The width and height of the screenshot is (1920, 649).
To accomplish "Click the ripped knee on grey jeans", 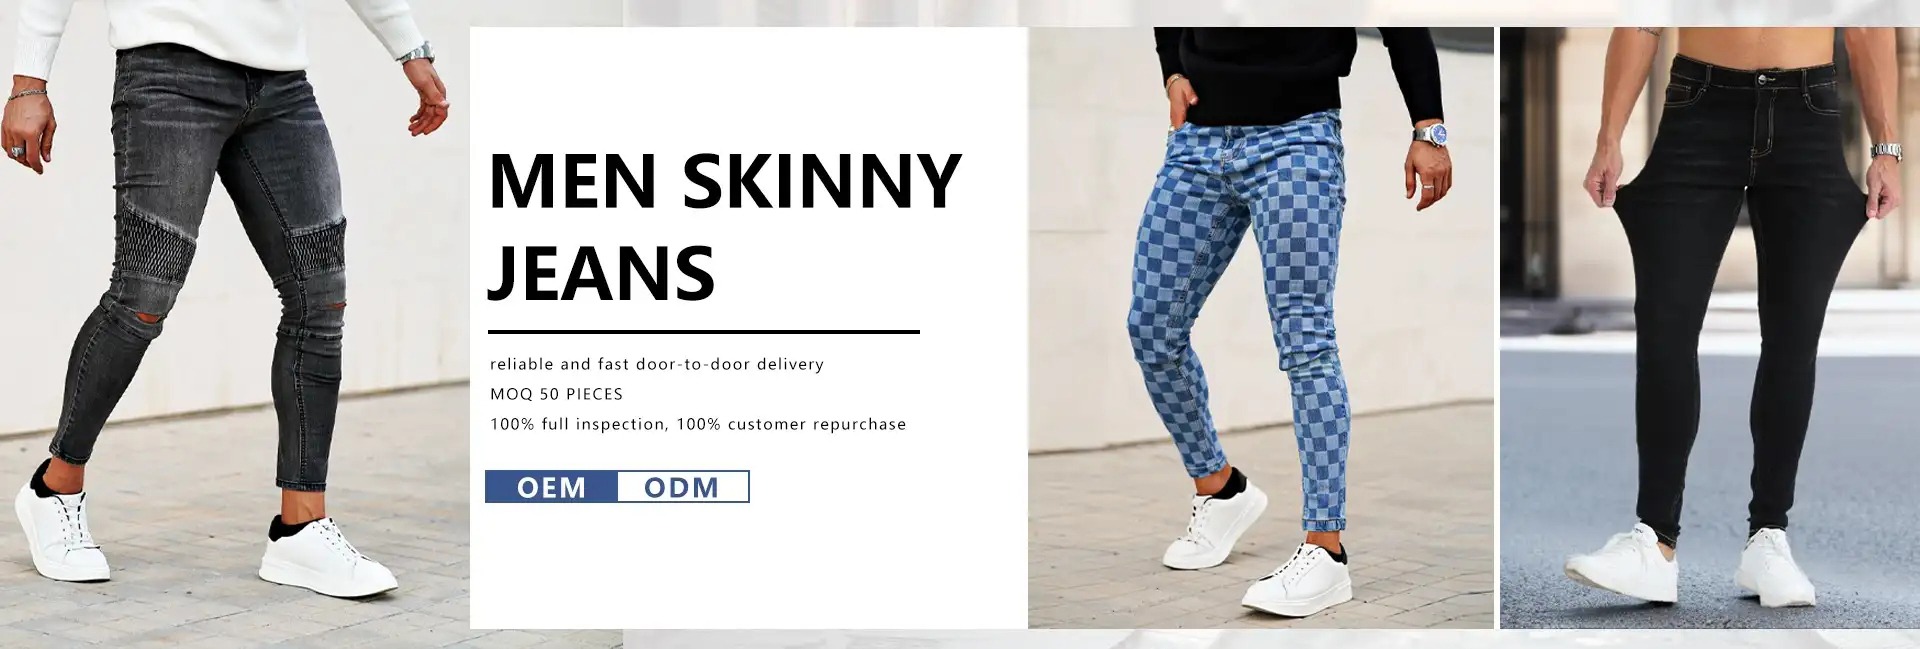I will (150, 327).
